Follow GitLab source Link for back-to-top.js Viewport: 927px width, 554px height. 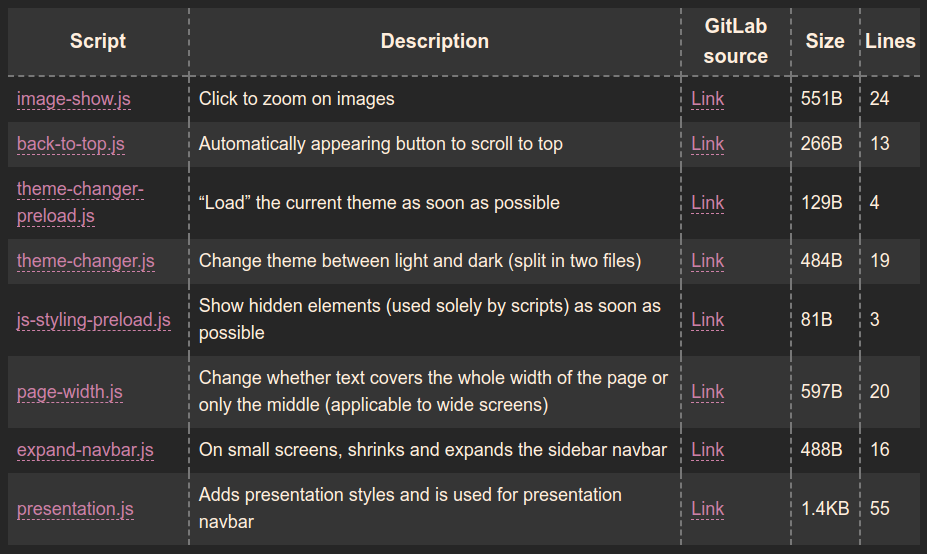point(708,144)
